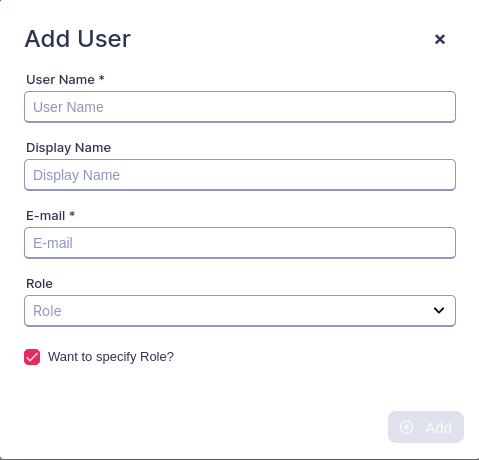Uncheck the Want to specify Role checkbox
This screenshot has height=460, width=479.
point(32,357)
